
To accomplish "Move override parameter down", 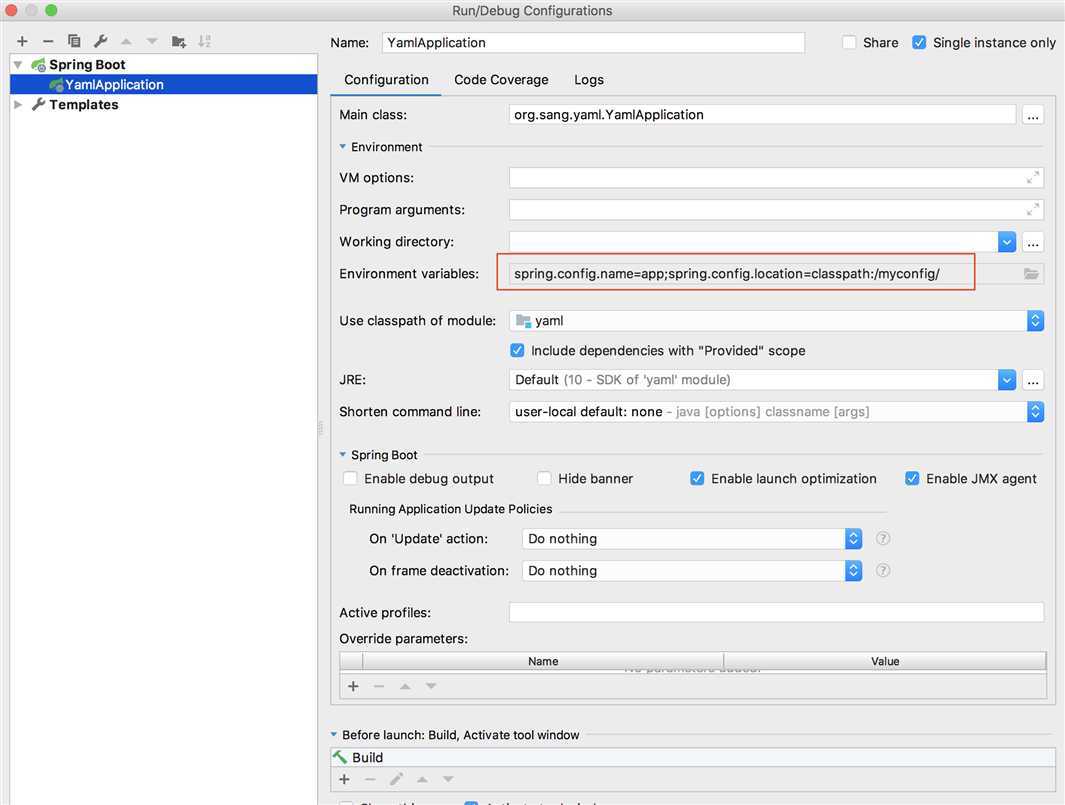I will (431, 686).
